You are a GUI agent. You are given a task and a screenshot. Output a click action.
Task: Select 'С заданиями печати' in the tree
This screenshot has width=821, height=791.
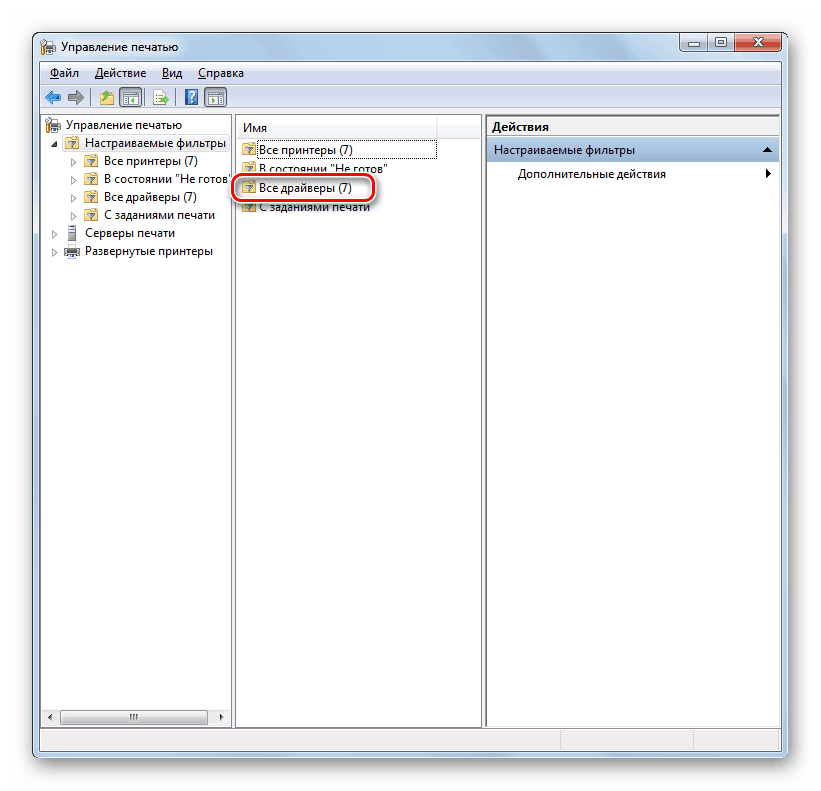[x=159, y=215]
